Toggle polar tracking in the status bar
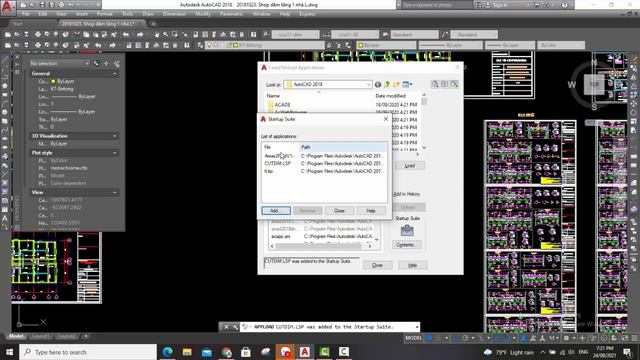The image size is (640, 360). pyautogui.click(x=466, y=338)
